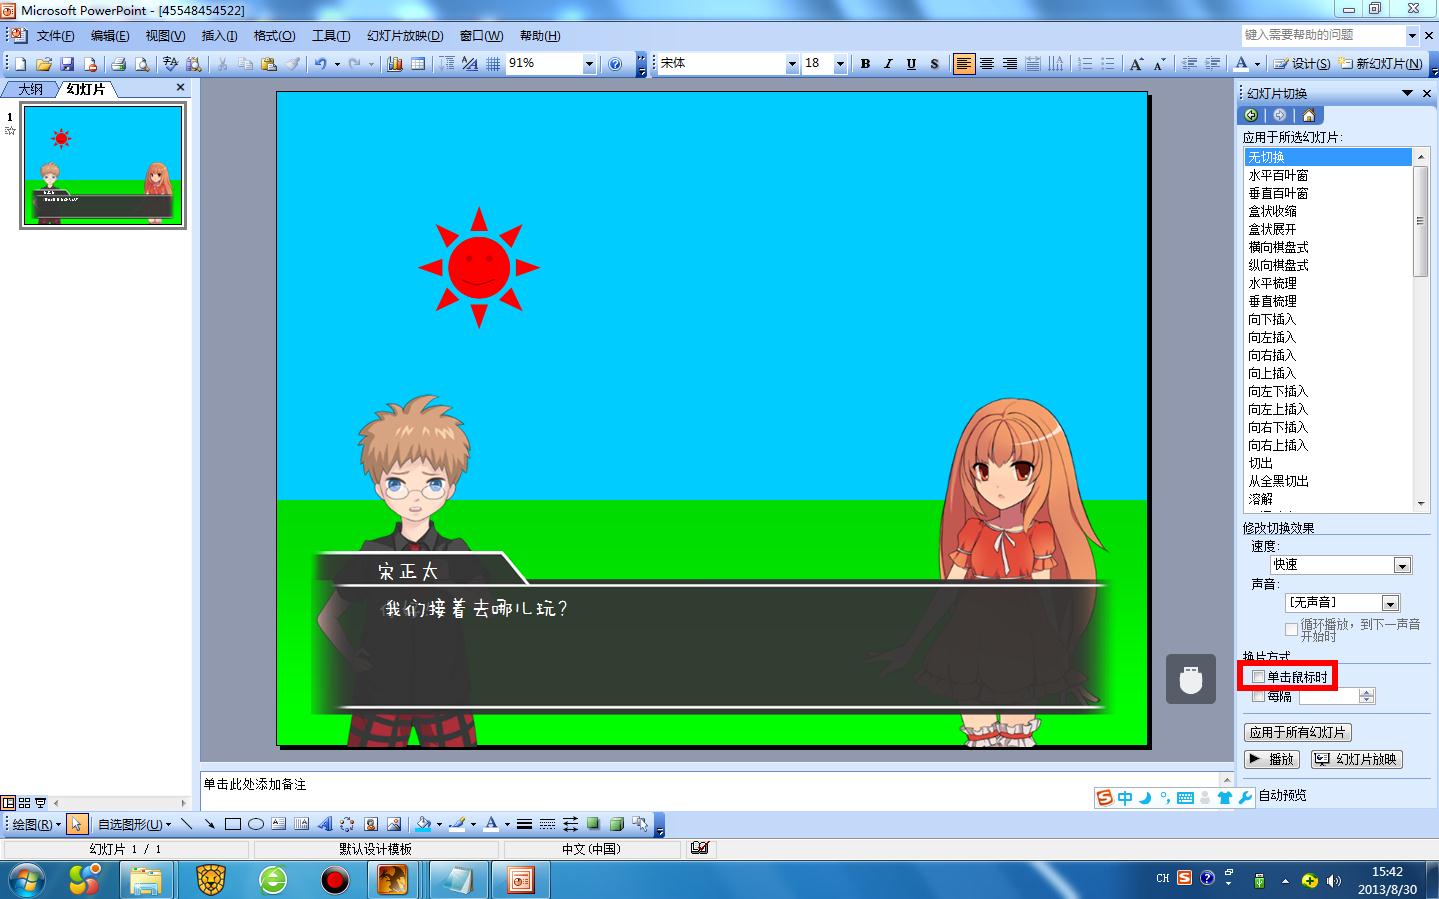1439x899 pixels.
Task: Enable the 每隔 timed advance checkbox
Action: 1258,696
